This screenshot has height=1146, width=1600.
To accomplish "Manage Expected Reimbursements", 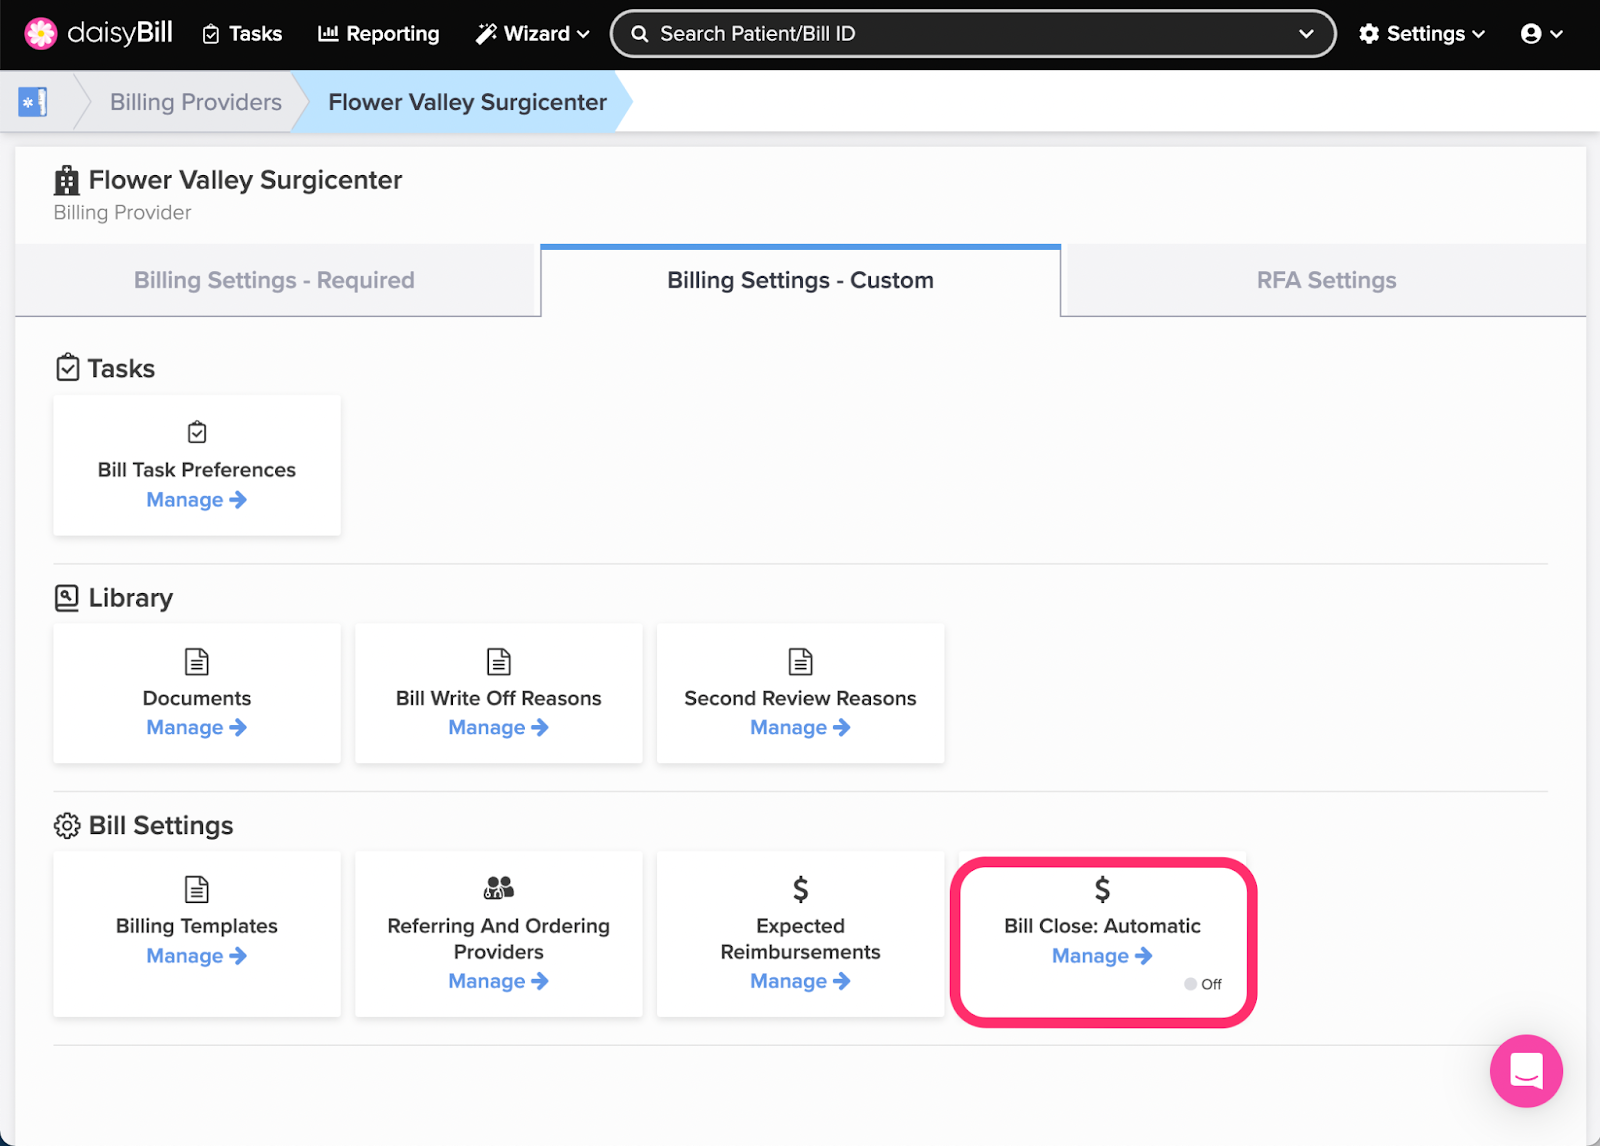I will pos(801,982).
